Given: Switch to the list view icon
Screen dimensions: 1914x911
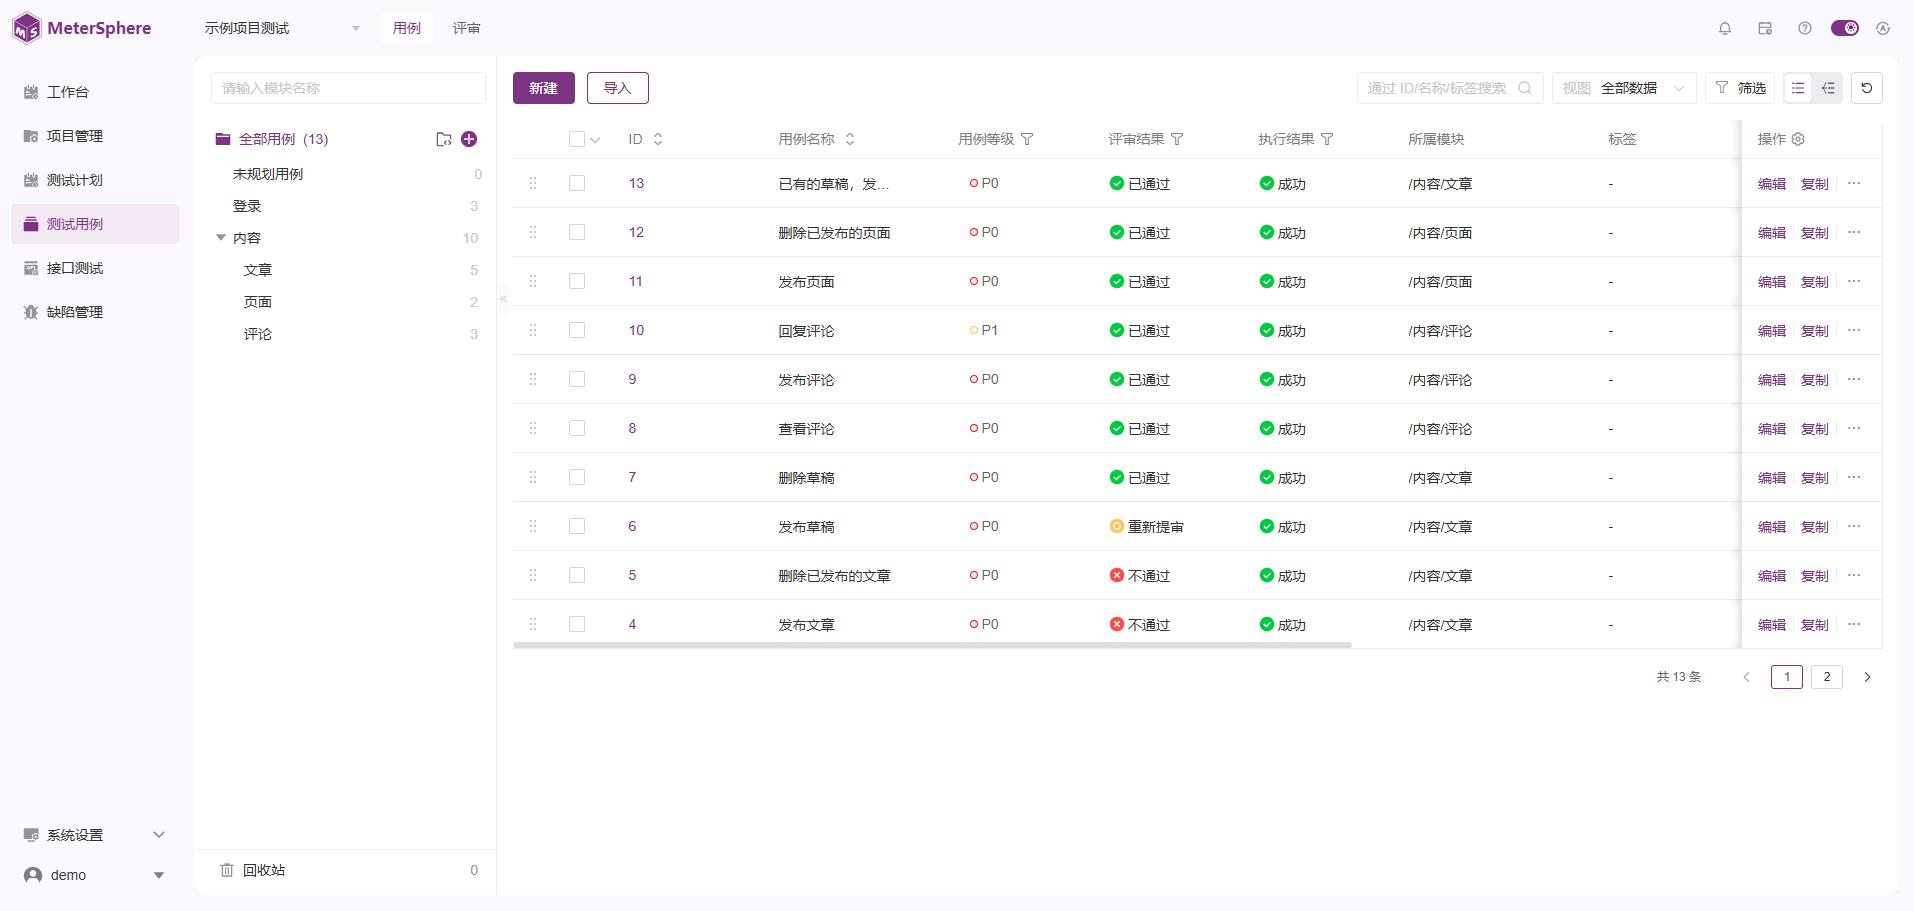Looking at the screenshot, I should point(1798,88).
